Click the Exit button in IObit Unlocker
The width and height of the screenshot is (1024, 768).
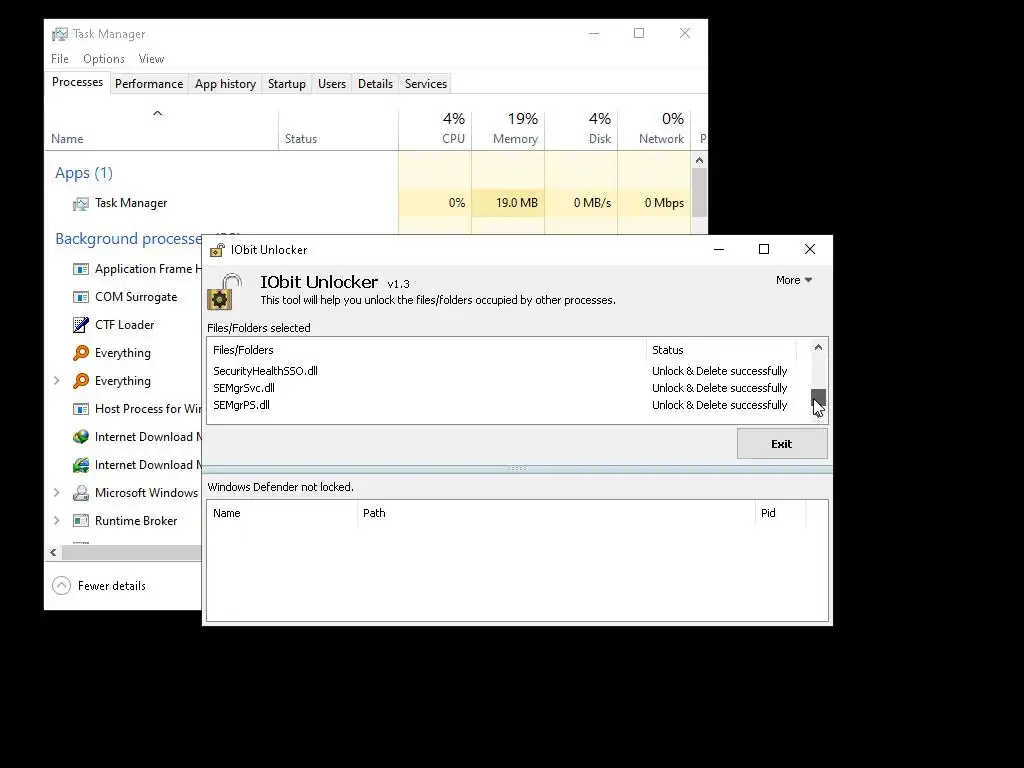tap(782, 444)
